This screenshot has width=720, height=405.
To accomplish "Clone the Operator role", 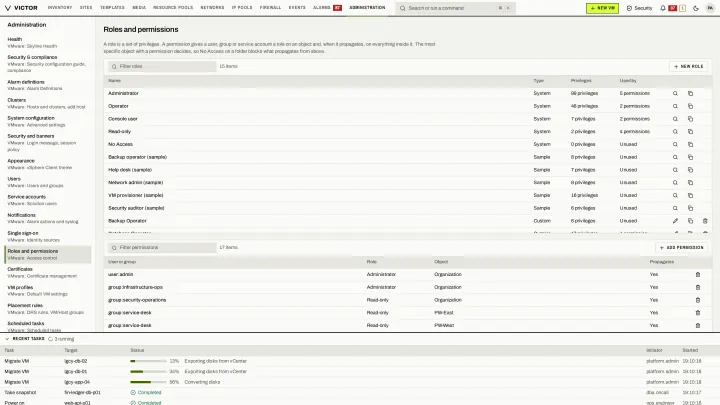I will [x=690, y=106].
